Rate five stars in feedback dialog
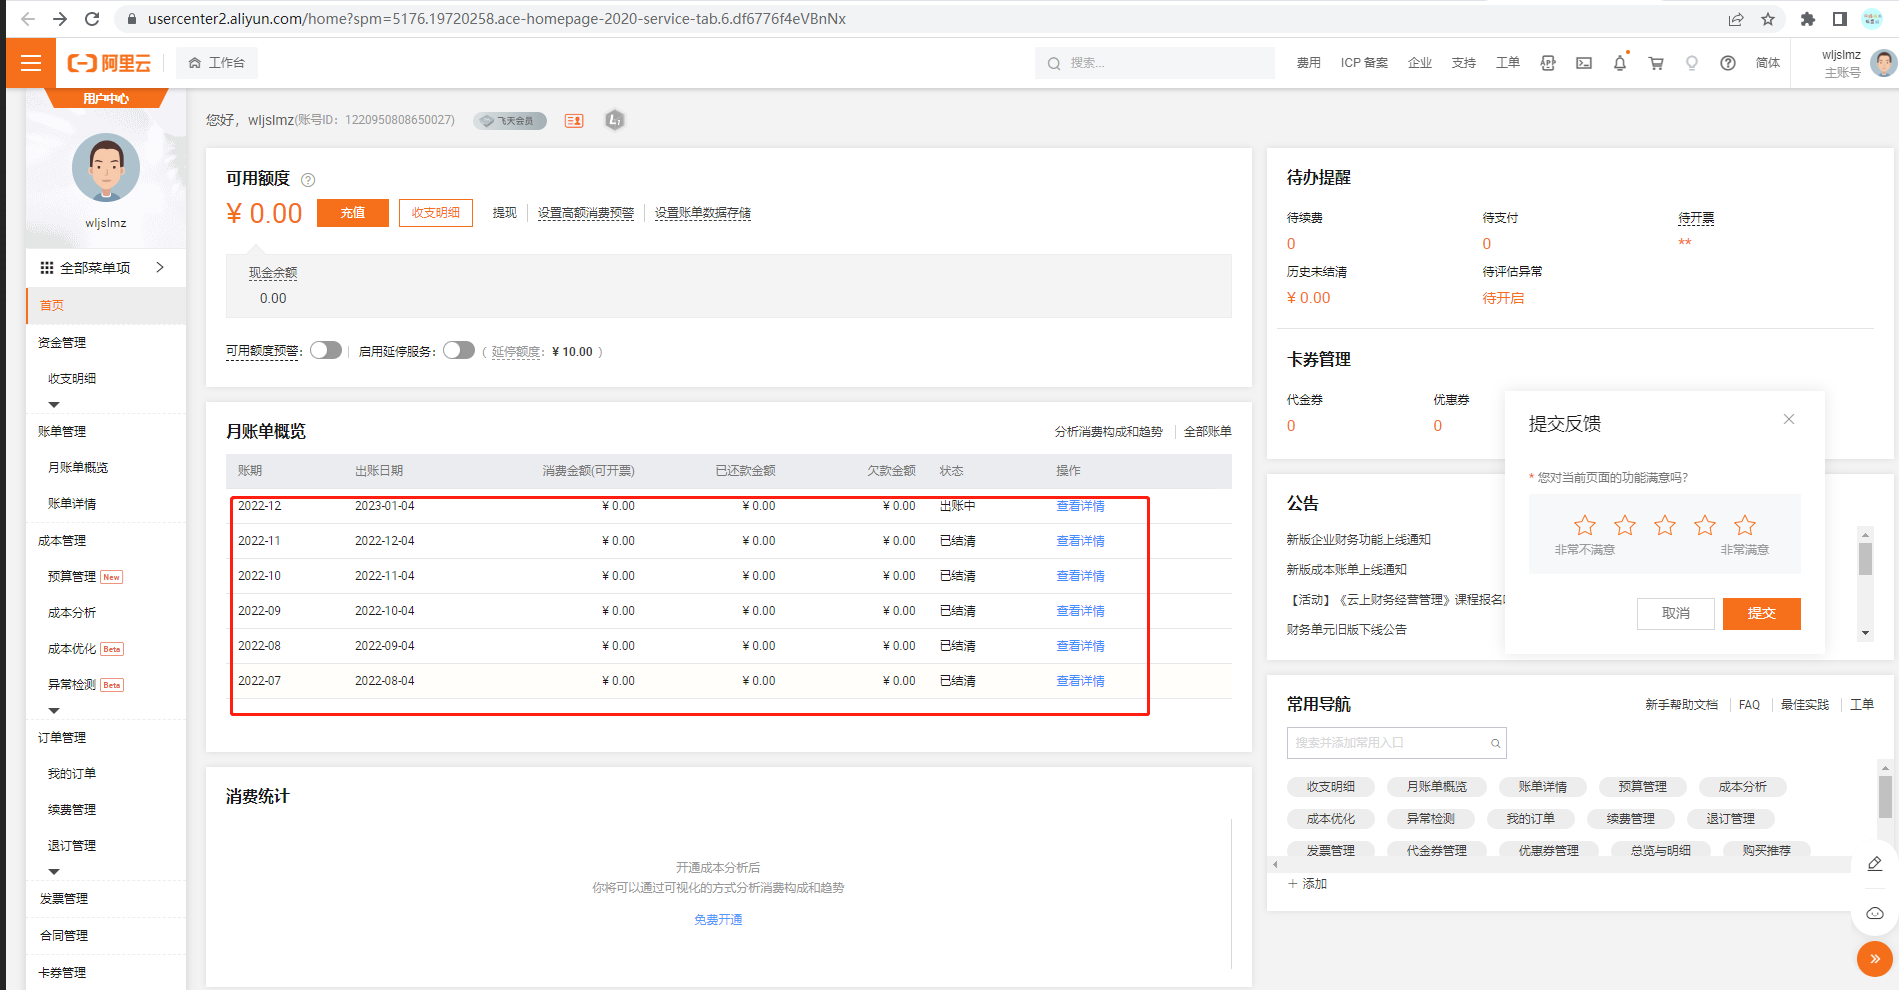The image size is (1899, 990). (x=1745, y=525)
